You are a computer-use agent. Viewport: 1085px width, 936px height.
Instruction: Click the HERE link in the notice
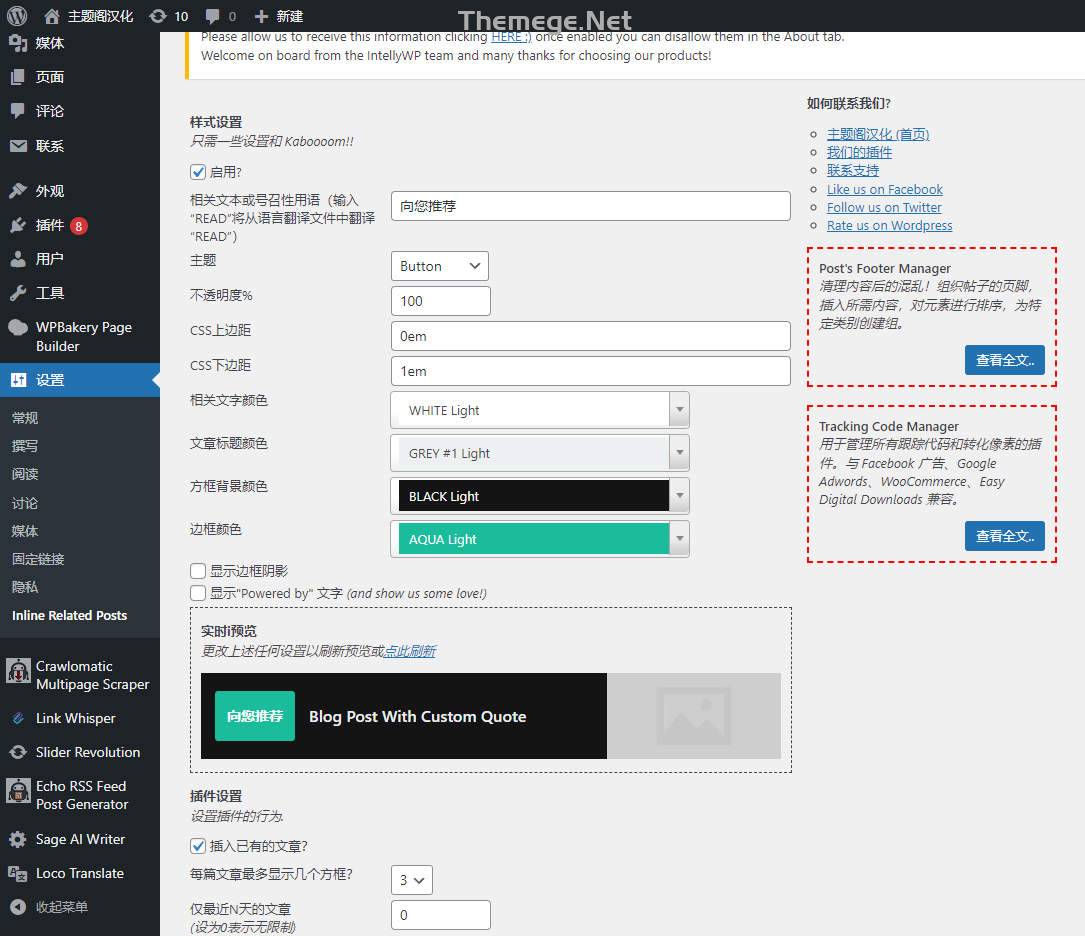(511, 37)
